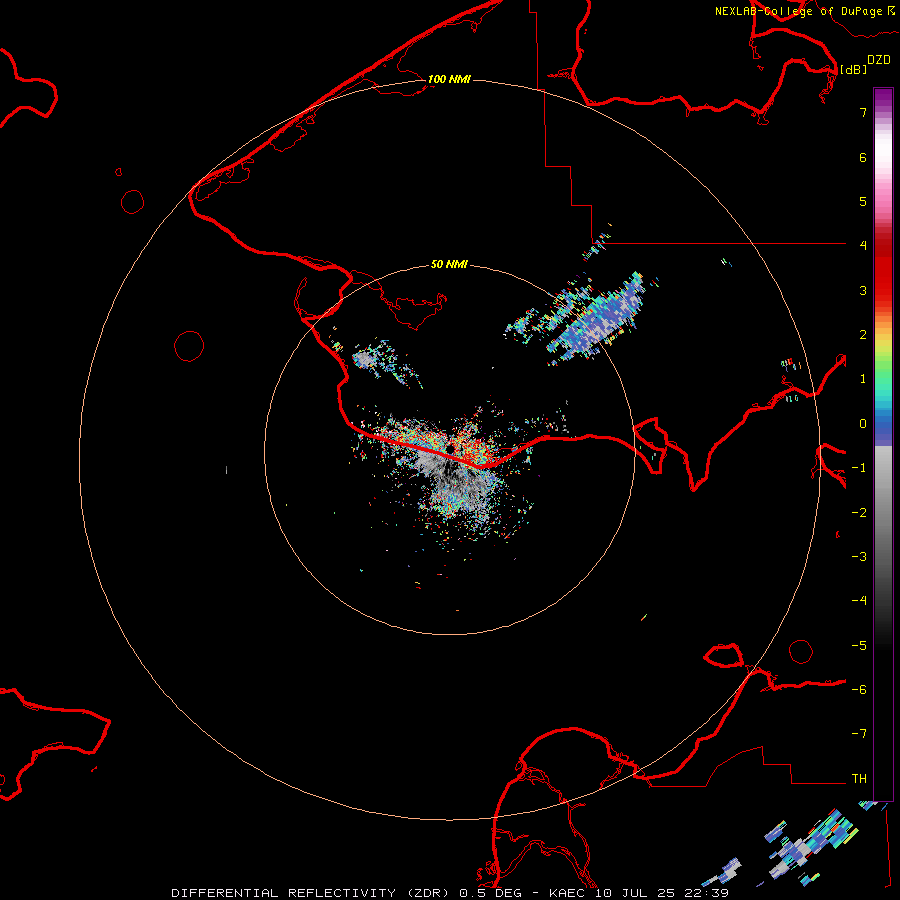
Task: Click the blue 0 dB band of color bar
Action: 883,426
